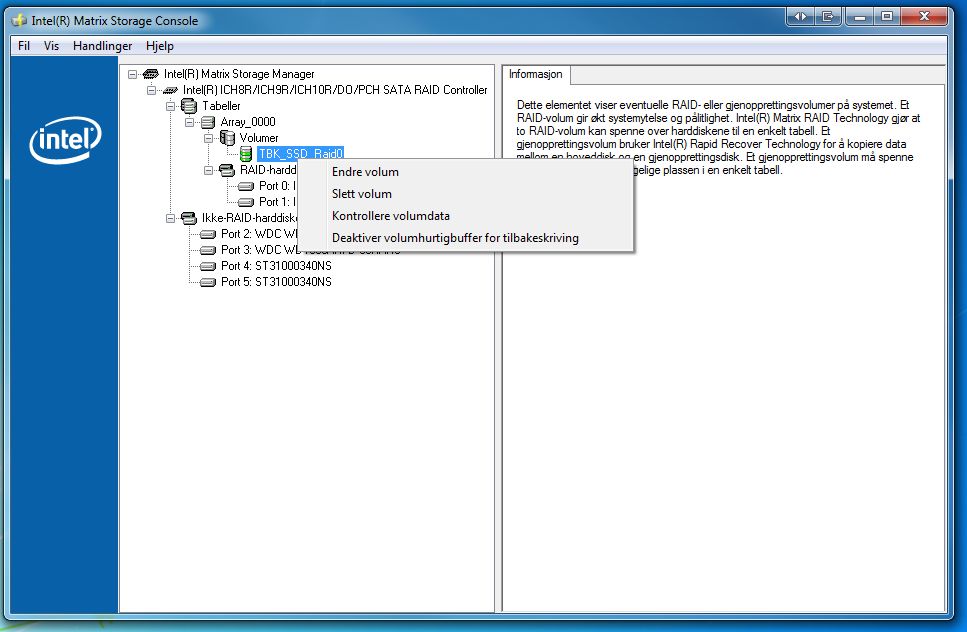
Task: Select ICH8R/ICH9R/ICH10R SATA RAID Controller label
Action: click(x=335, y=90)
